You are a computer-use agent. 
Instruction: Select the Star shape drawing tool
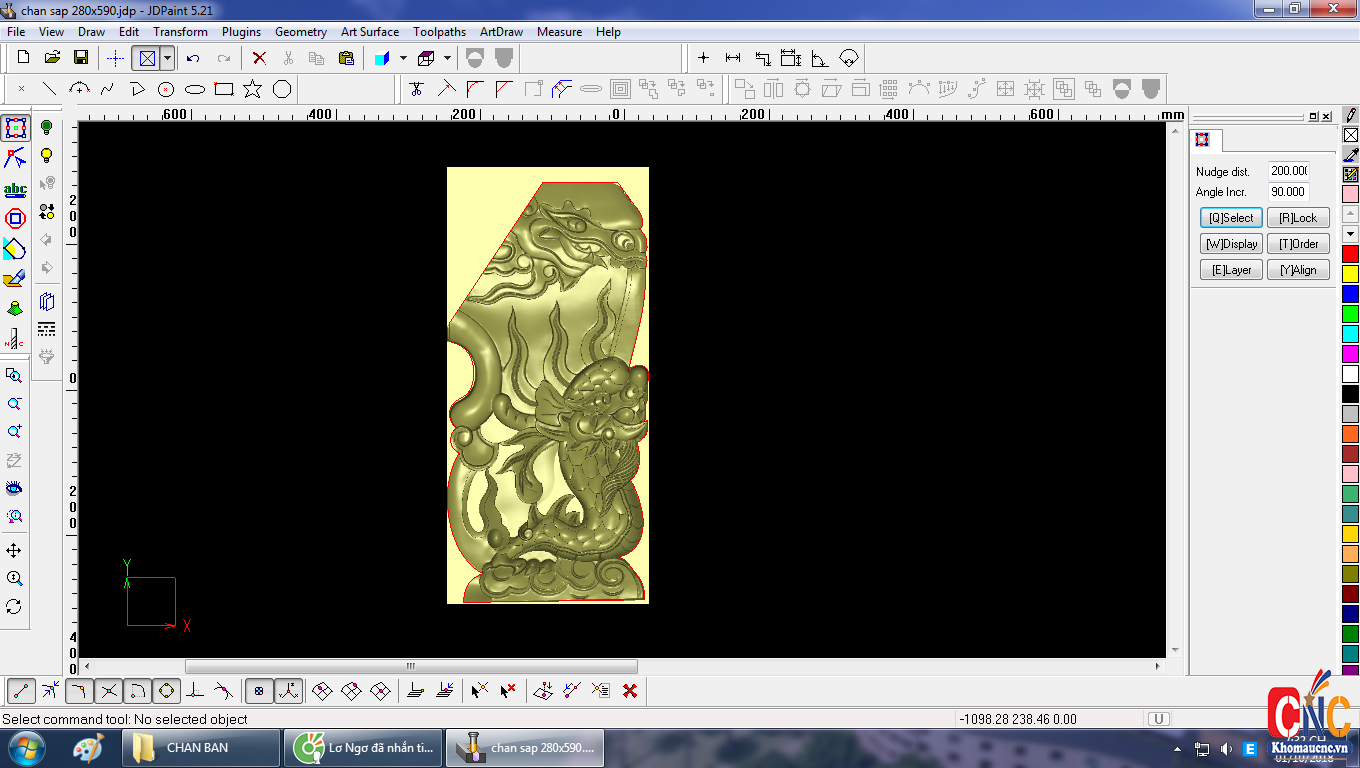point(252,89)
